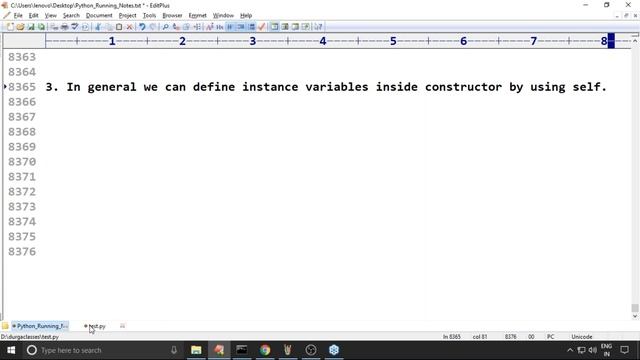This screenshot has width=640, height=360.
Task: Click the word 'instance' in the text
Action: 270,87
